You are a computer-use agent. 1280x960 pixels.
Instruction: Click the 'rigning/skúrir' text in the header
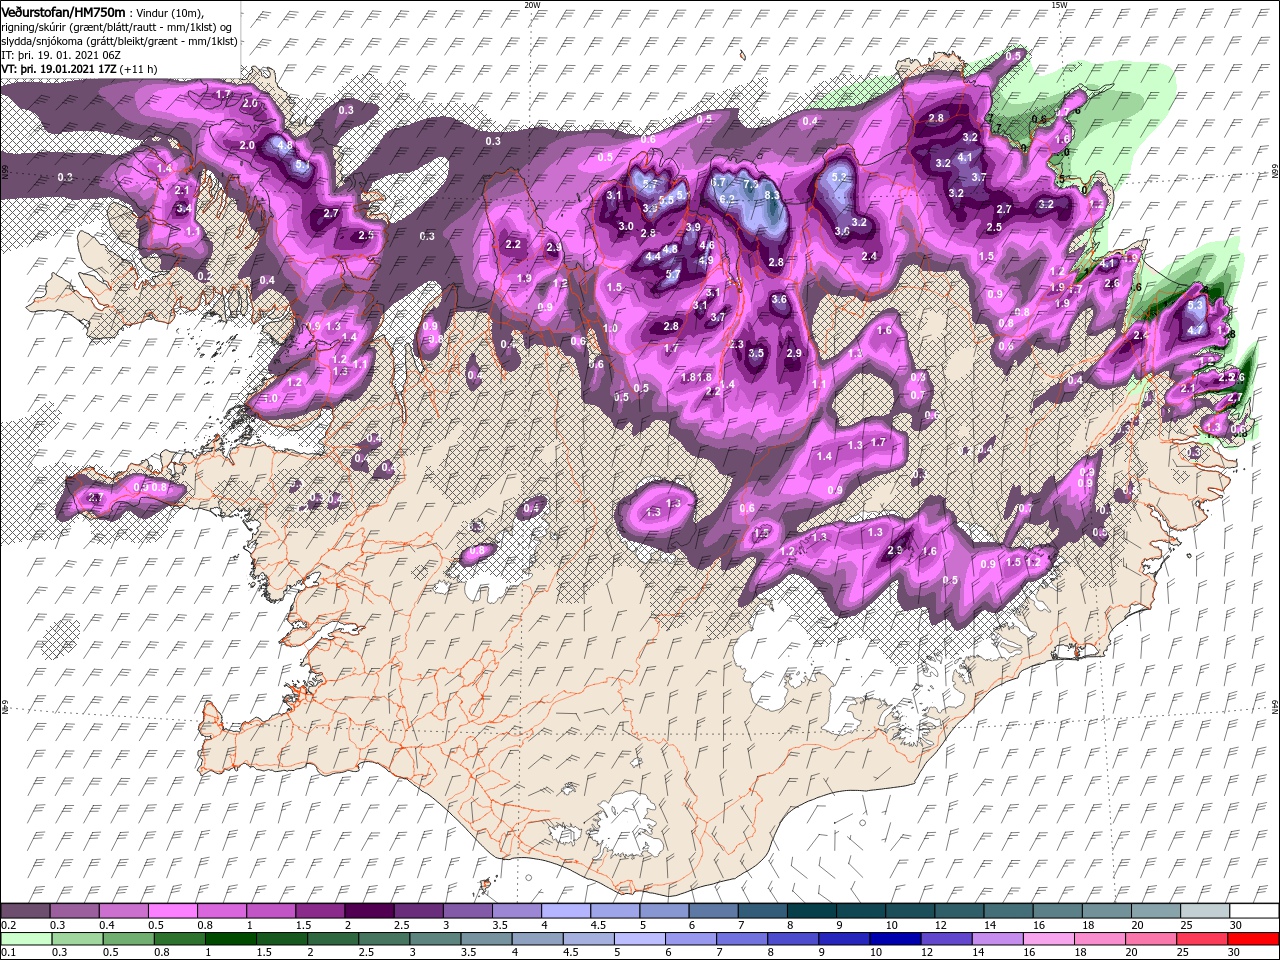34,27
